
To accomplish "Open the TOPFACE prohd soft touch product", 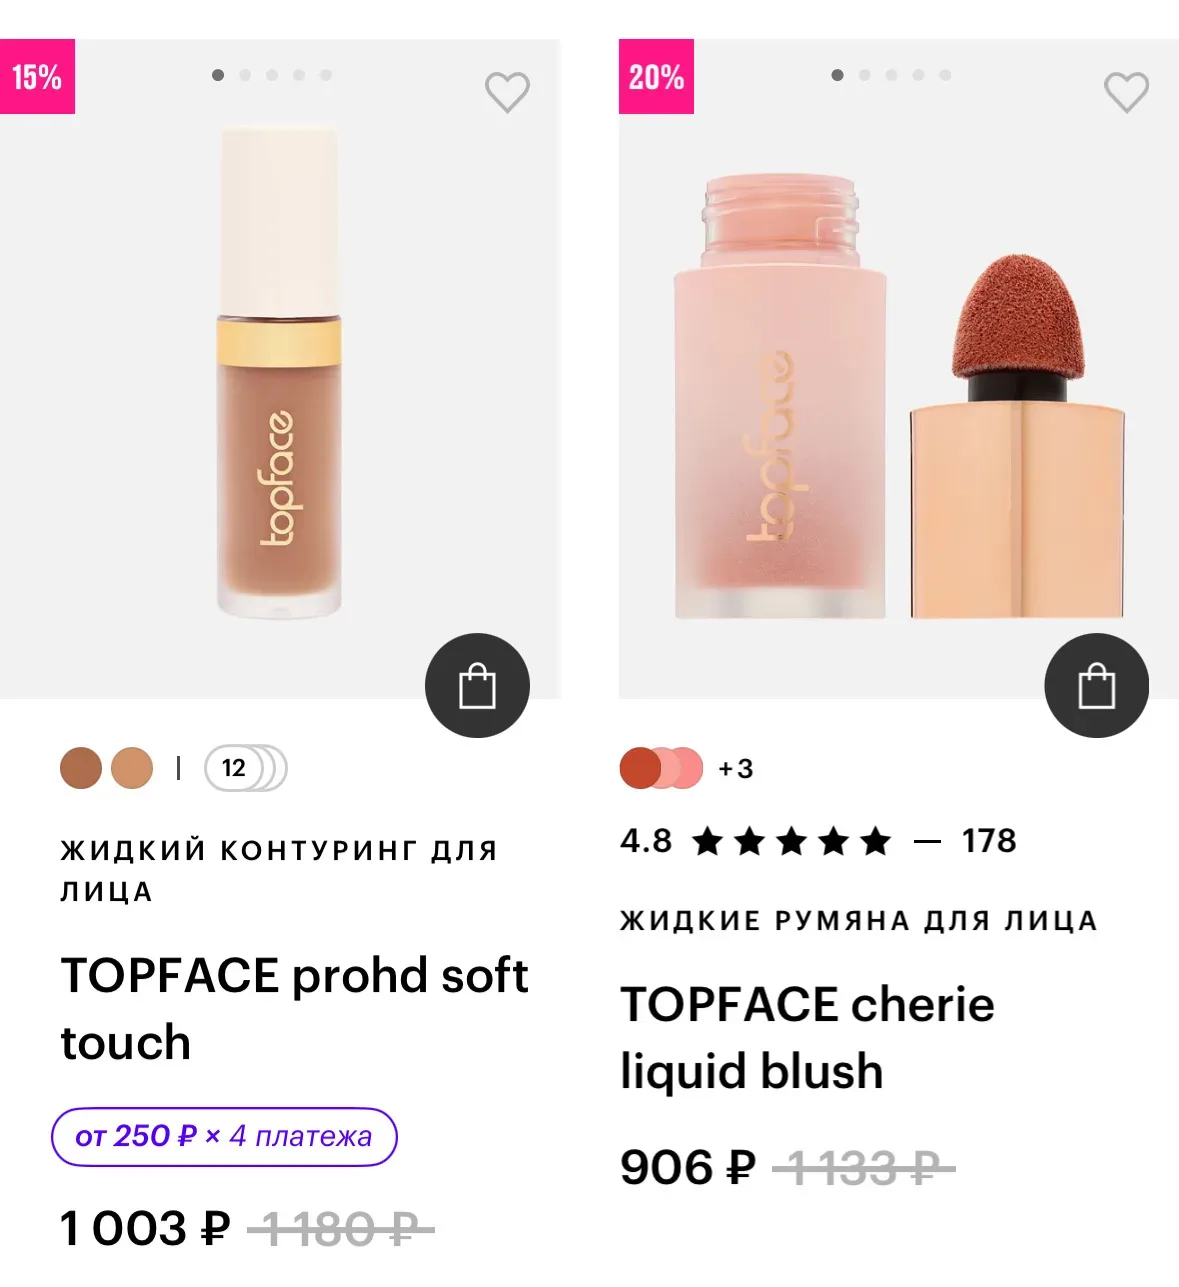I will [294, 1008].
